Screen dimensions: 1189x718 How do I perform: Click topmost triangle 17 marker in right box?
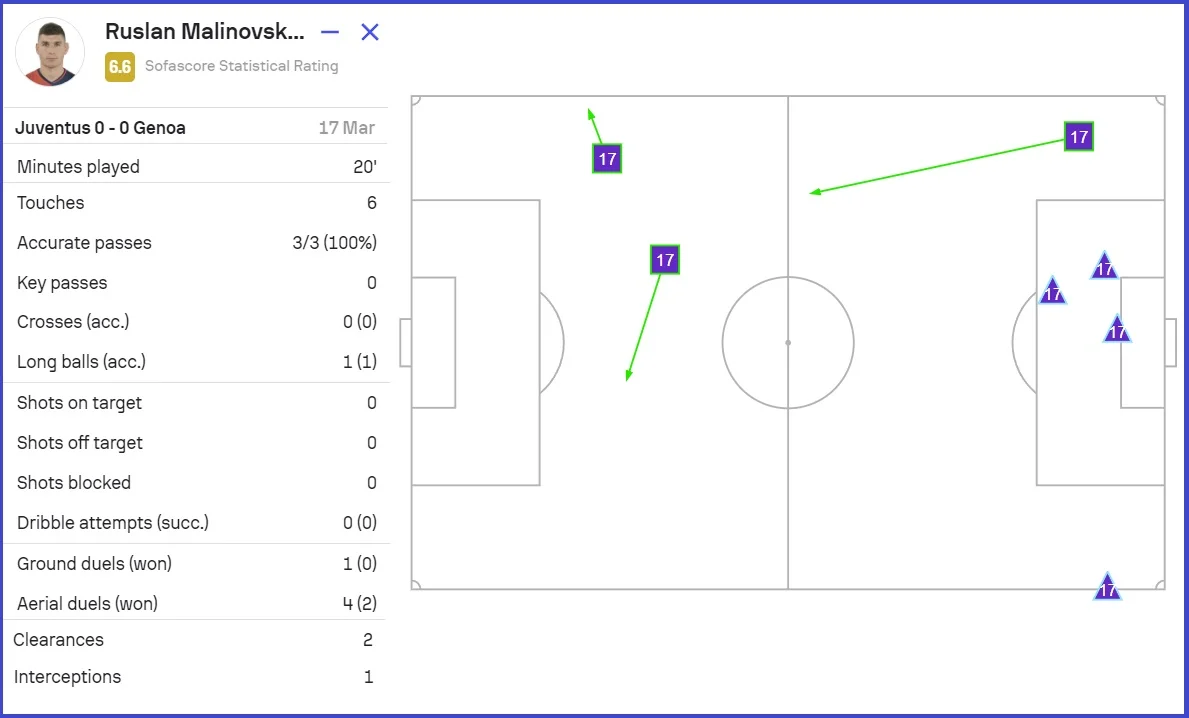click(1104, 267)
